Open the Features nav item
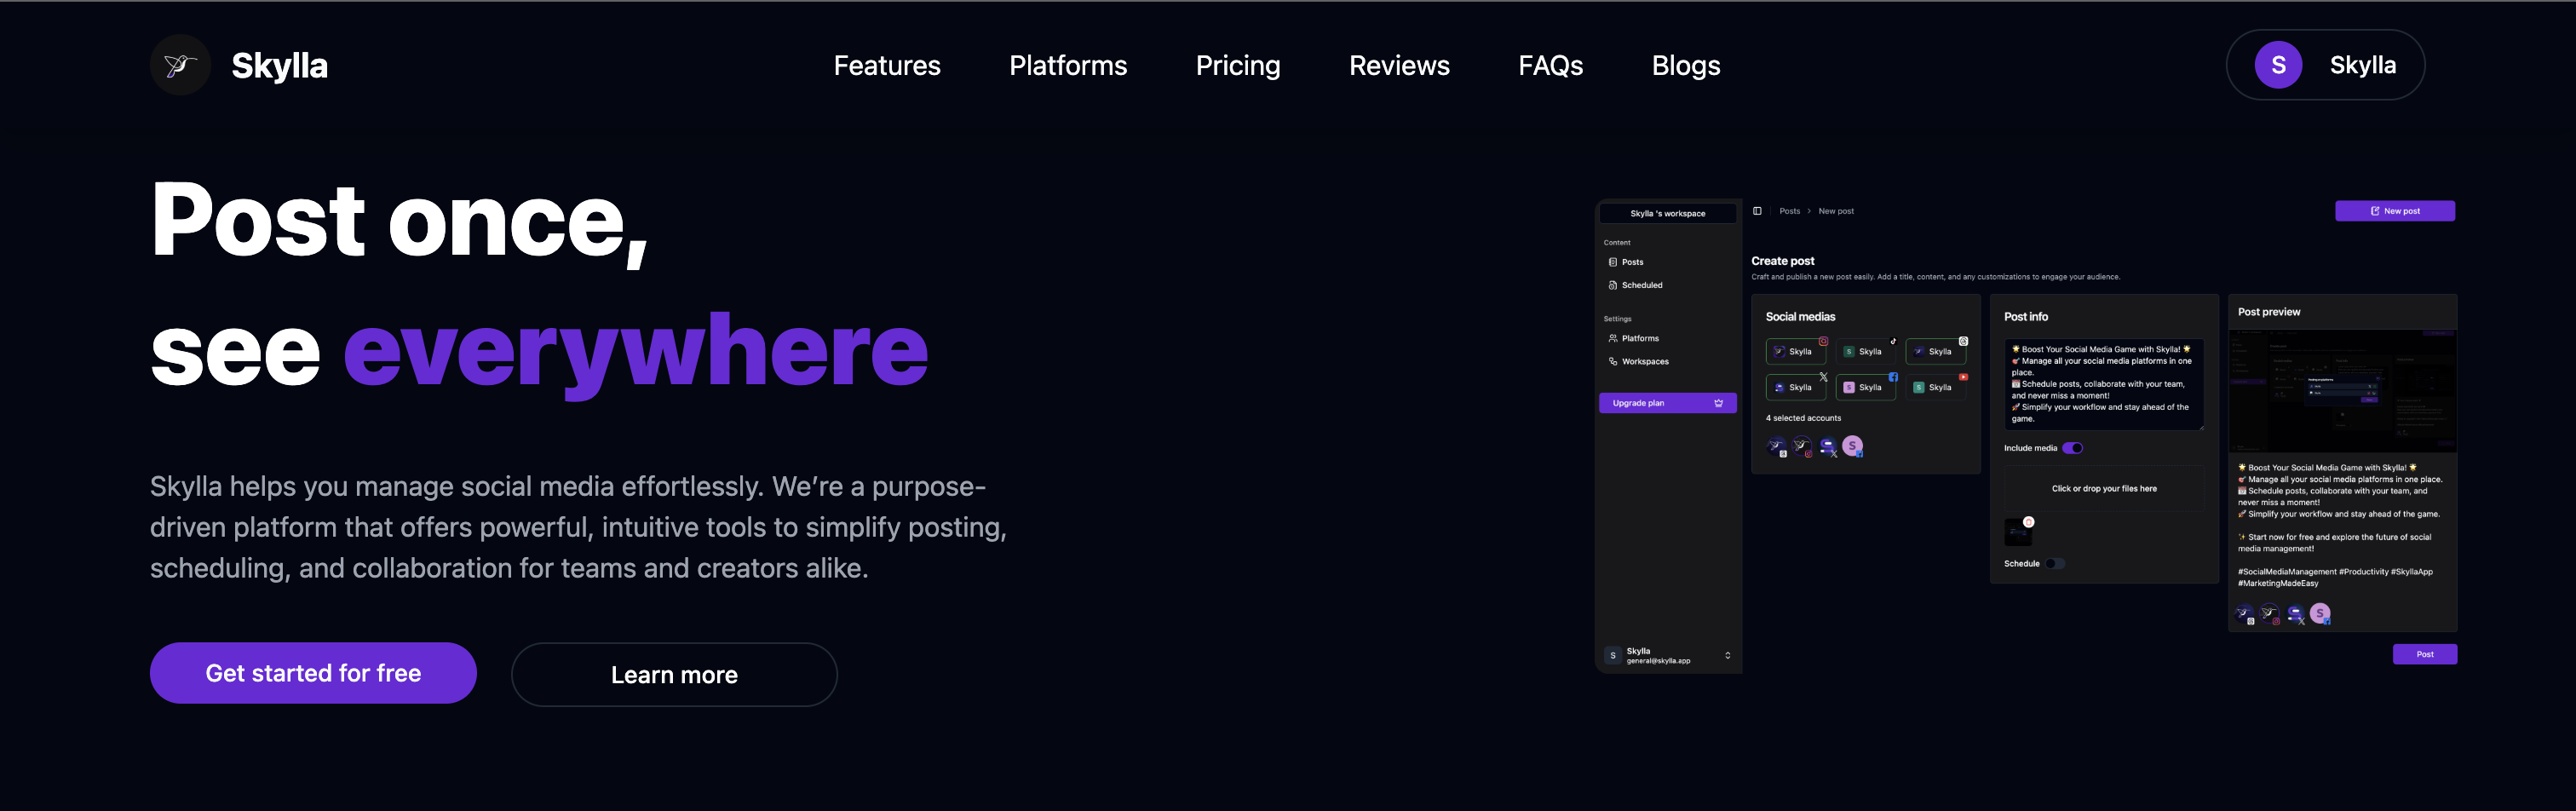This screenshot has width=2576, height=811. click(887, 66)
